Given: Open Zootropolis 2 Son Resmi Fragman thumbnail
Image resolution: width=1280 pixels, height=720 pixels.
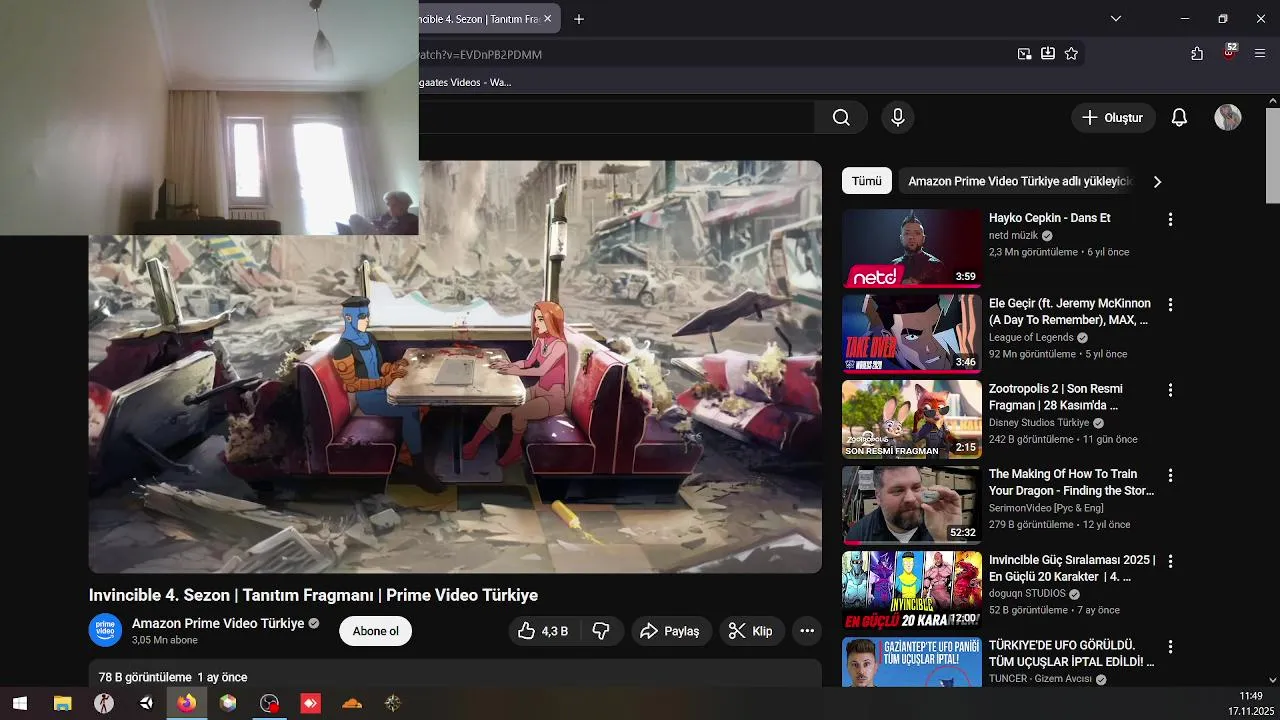Looking at the screenshot, I should 912,419.
